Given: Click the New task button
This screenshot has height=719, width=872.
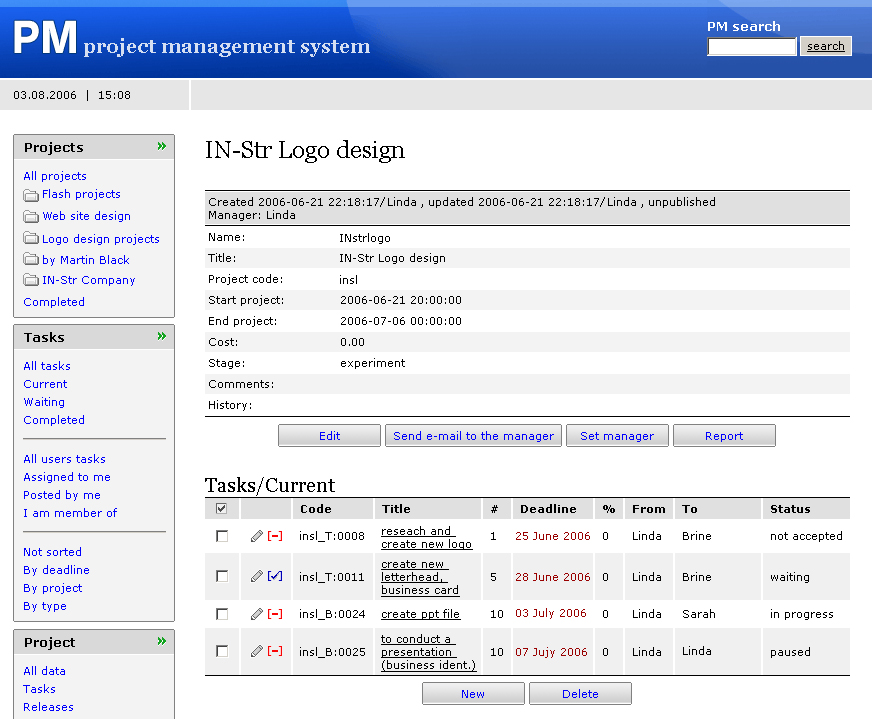Looking at the screenshot, I should pyautogui.click(x=473, y=694).
